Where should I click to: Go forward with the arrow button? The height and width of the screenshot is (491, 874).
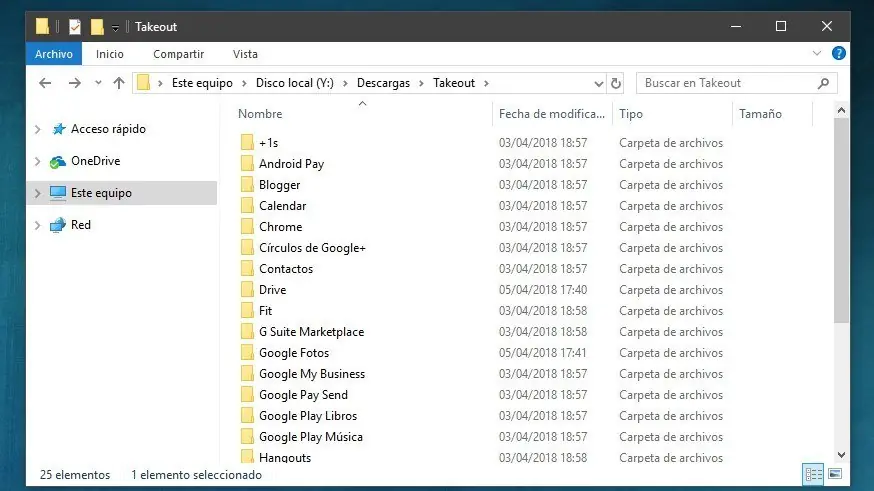point(74,83)
